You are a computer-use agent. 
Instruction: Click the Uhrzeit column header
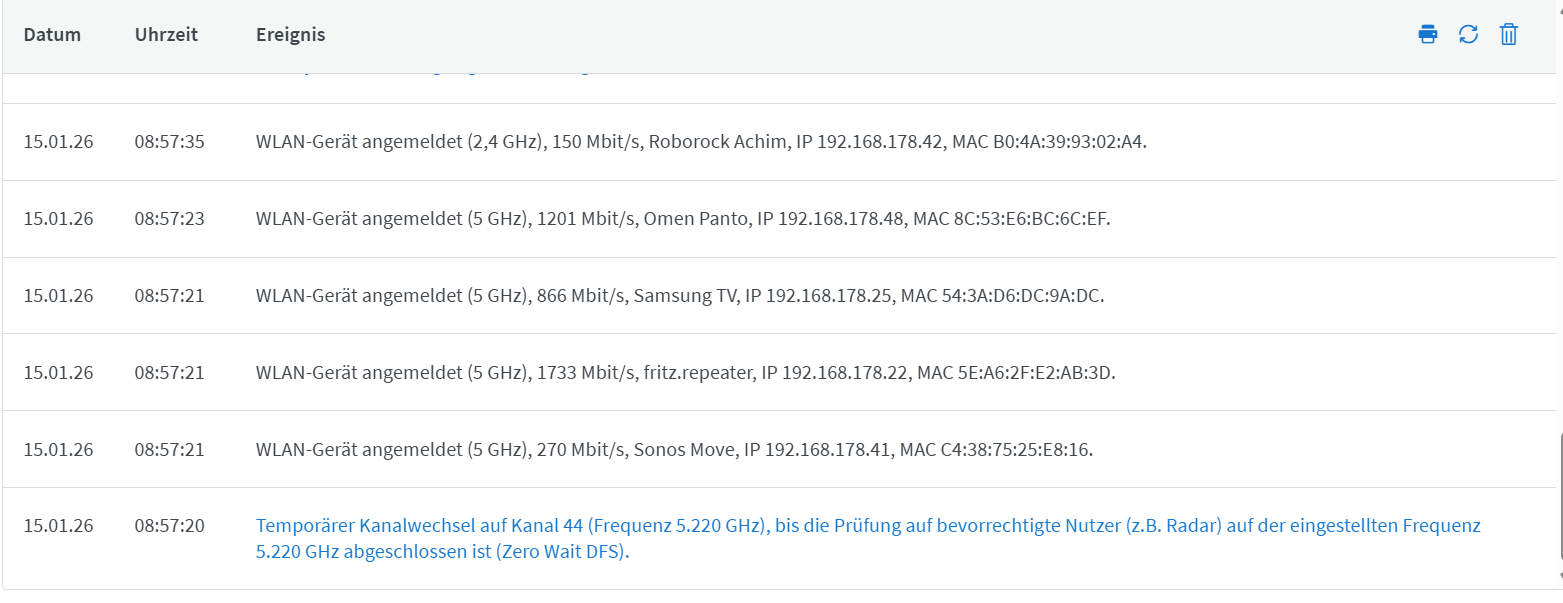pos(166,35)
